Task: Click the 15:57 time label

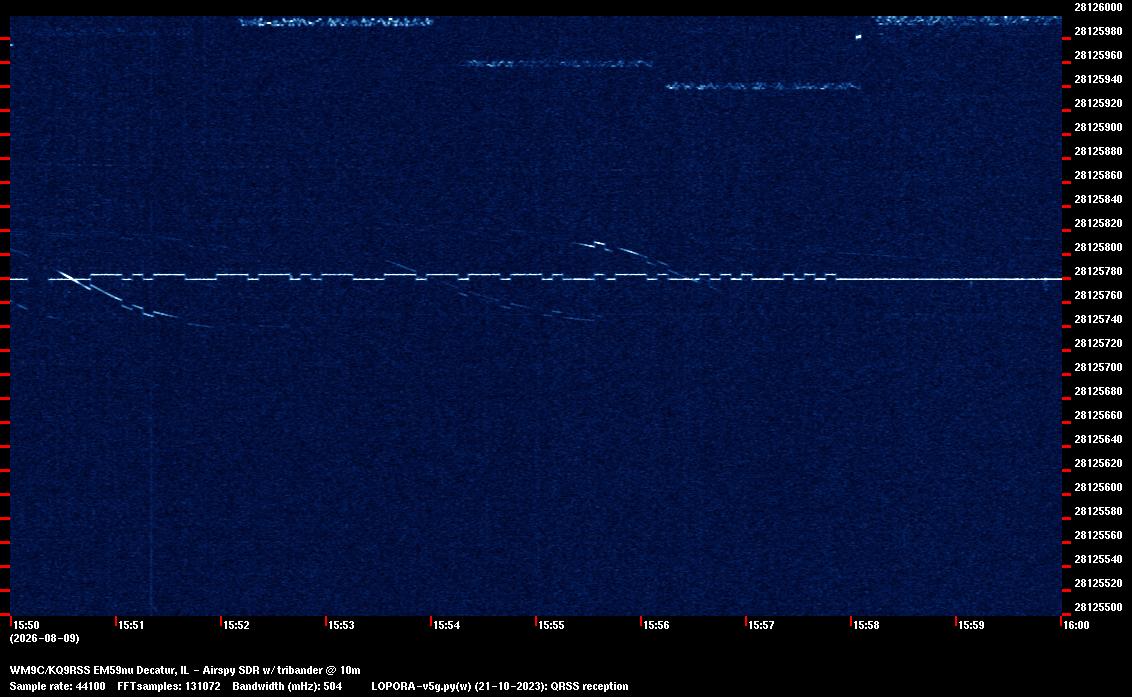Action: [761, 625]
